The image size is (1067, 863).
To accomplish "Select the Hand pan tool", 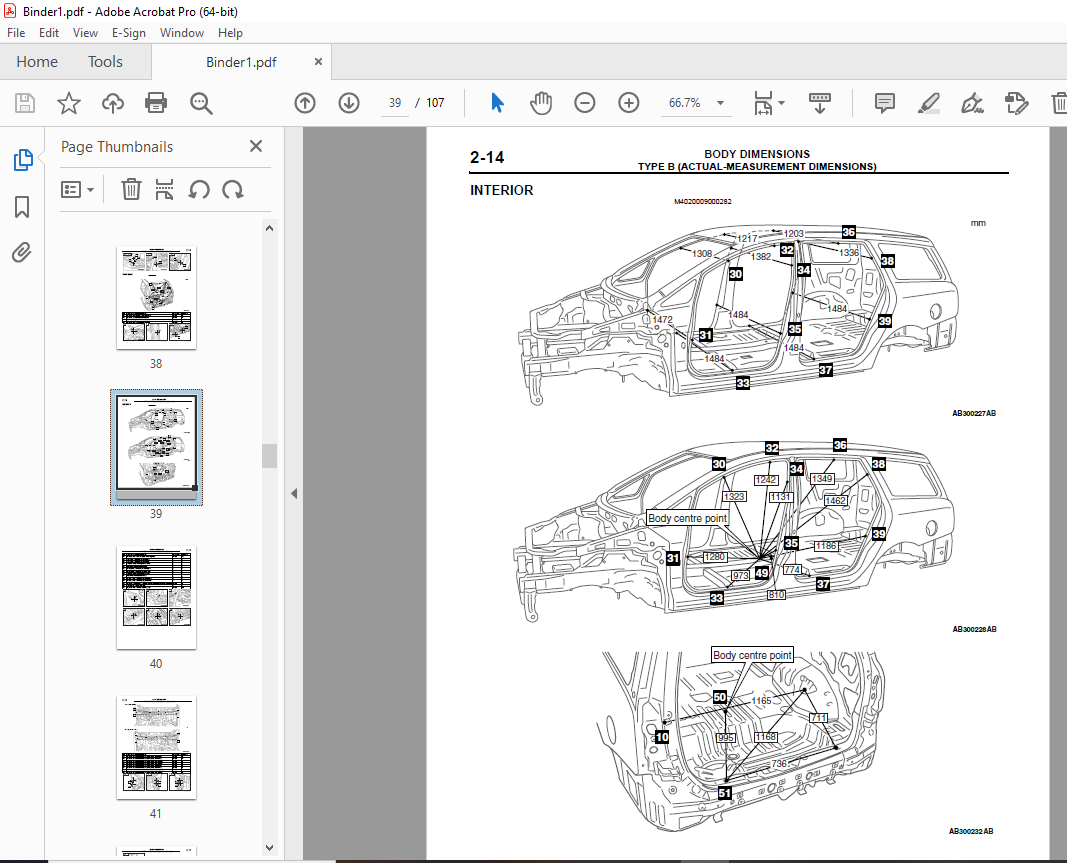I will tap(541, 103).
